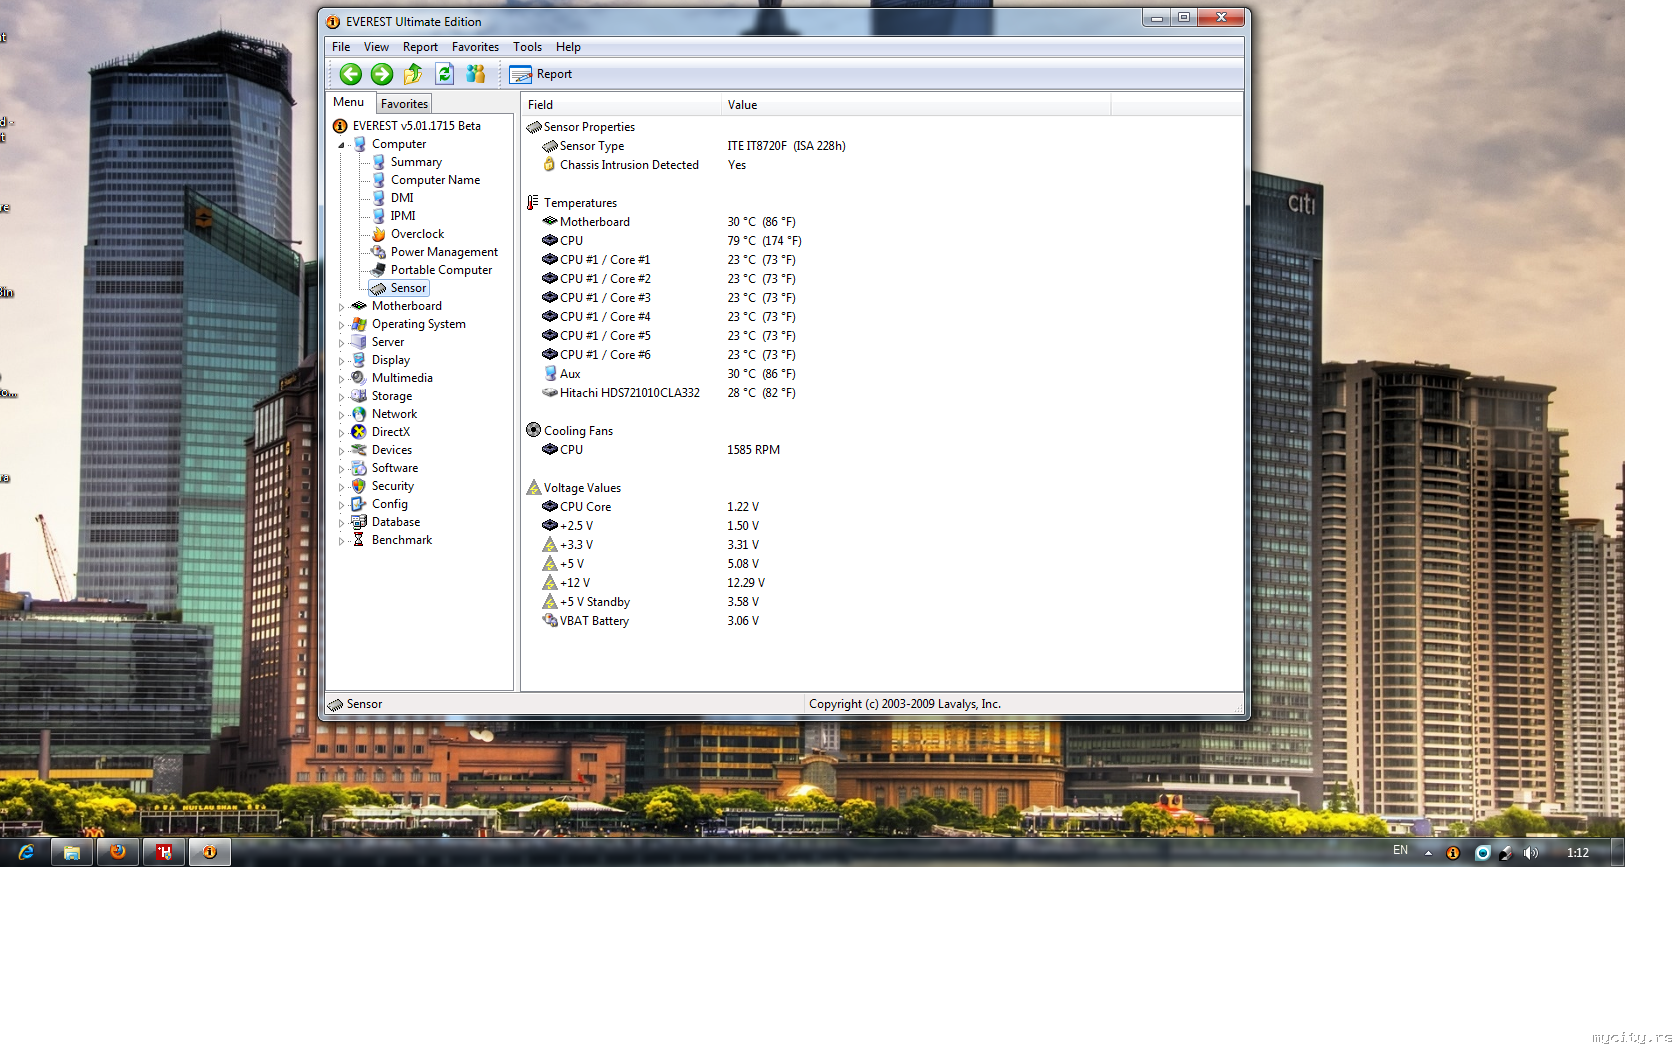Click the Software icon in the tree
The height and width of the screenshot is (1050, 1680).
(x=359, y=468)
